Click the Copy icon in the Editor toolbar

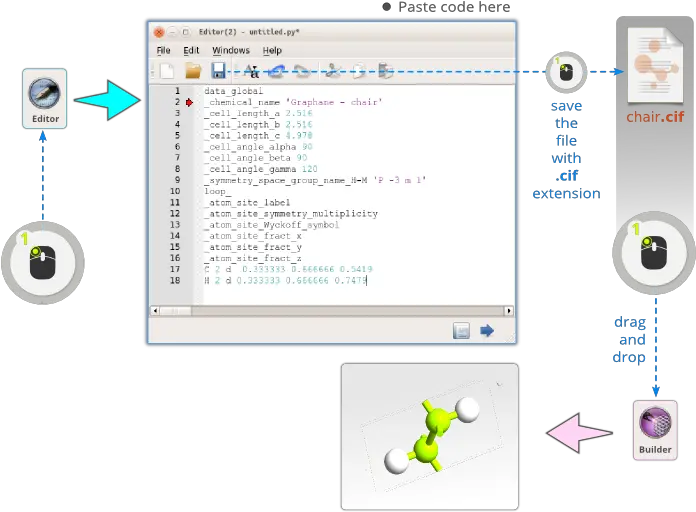(x=359, y=71)
